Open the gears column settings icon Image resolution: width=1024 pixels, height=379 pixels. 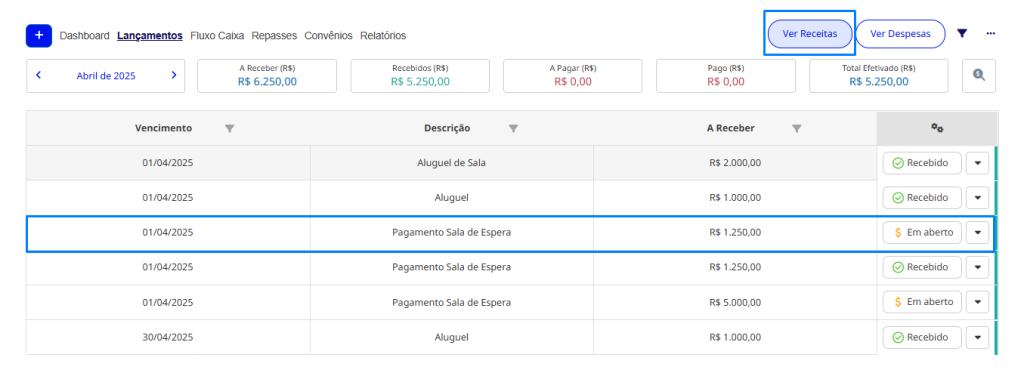click(936, 129)
